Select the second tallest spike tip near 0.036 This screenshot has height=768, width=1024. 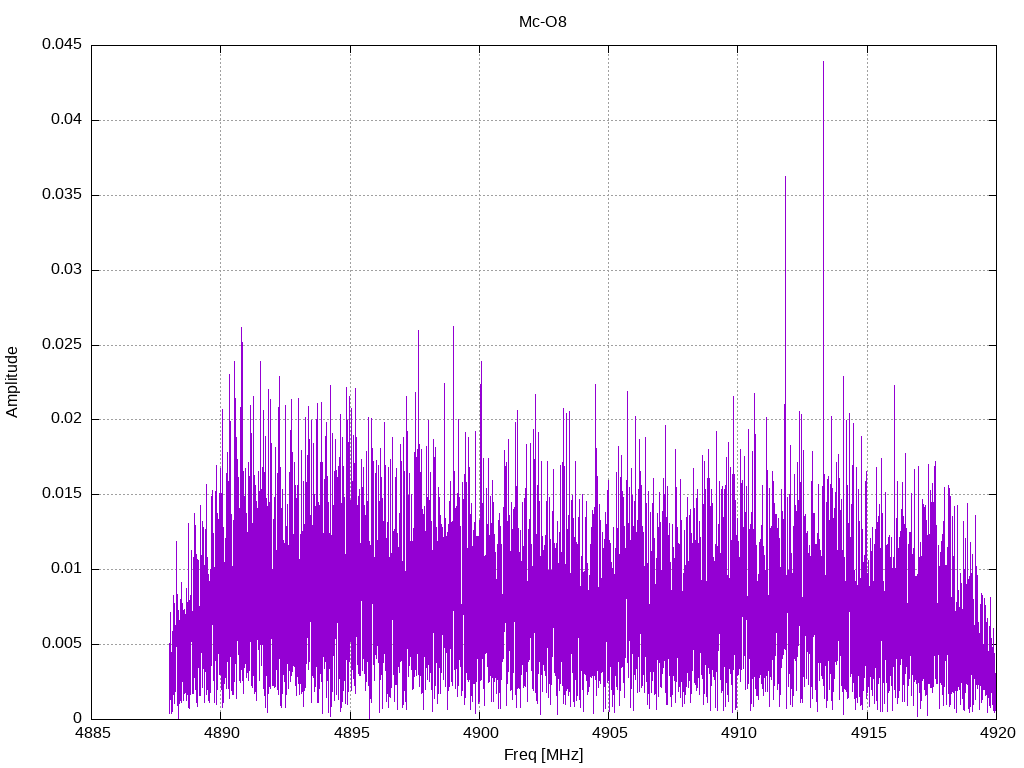coord(785,178)
